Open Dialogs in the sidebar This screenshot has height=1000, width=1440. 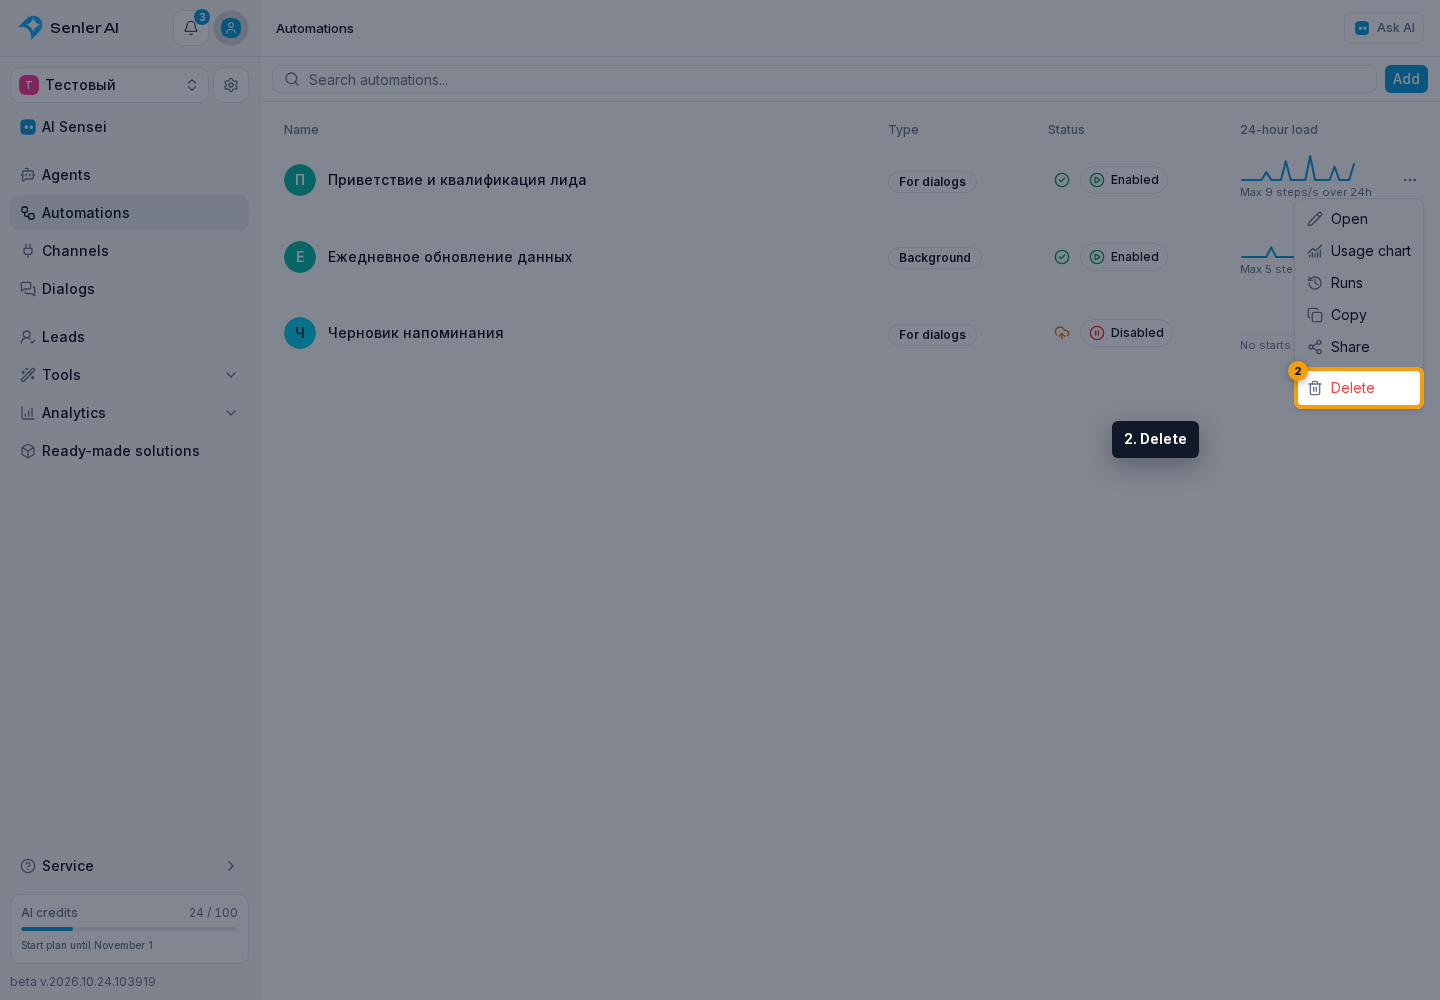coord(130,289)
